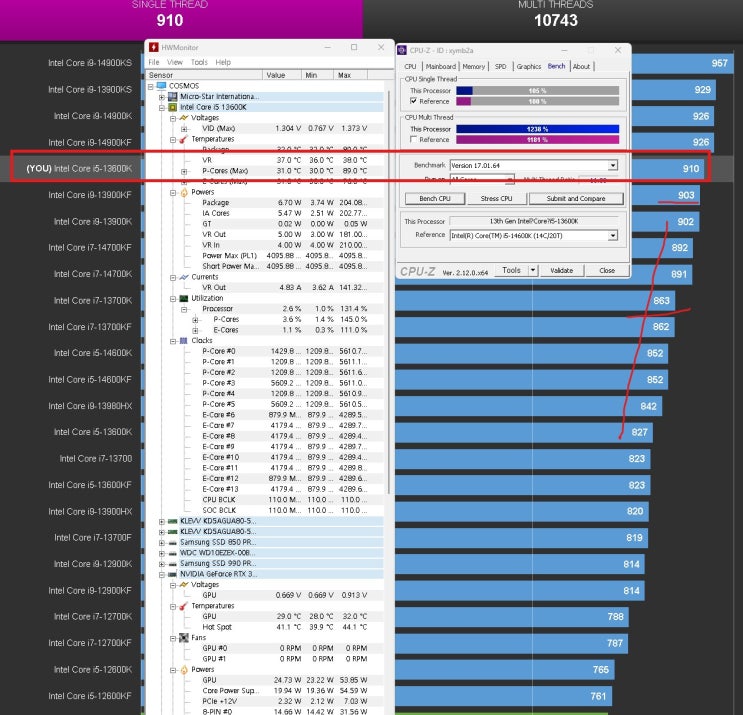Expand the E-Cores utilization entry
The image size is (743, 715).
pyautogui.click(x=195, y=330)
